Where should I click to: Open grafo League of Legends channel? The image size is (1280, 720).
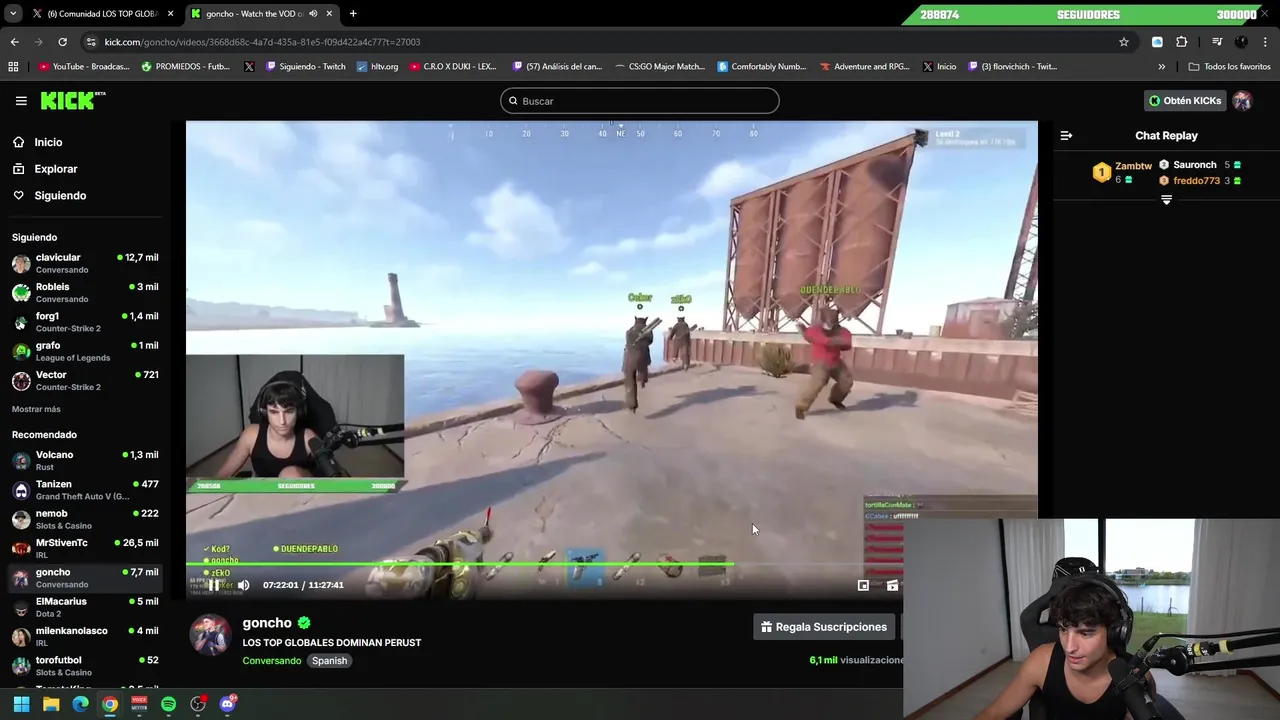pyautogui.click(x=85, y=351)
